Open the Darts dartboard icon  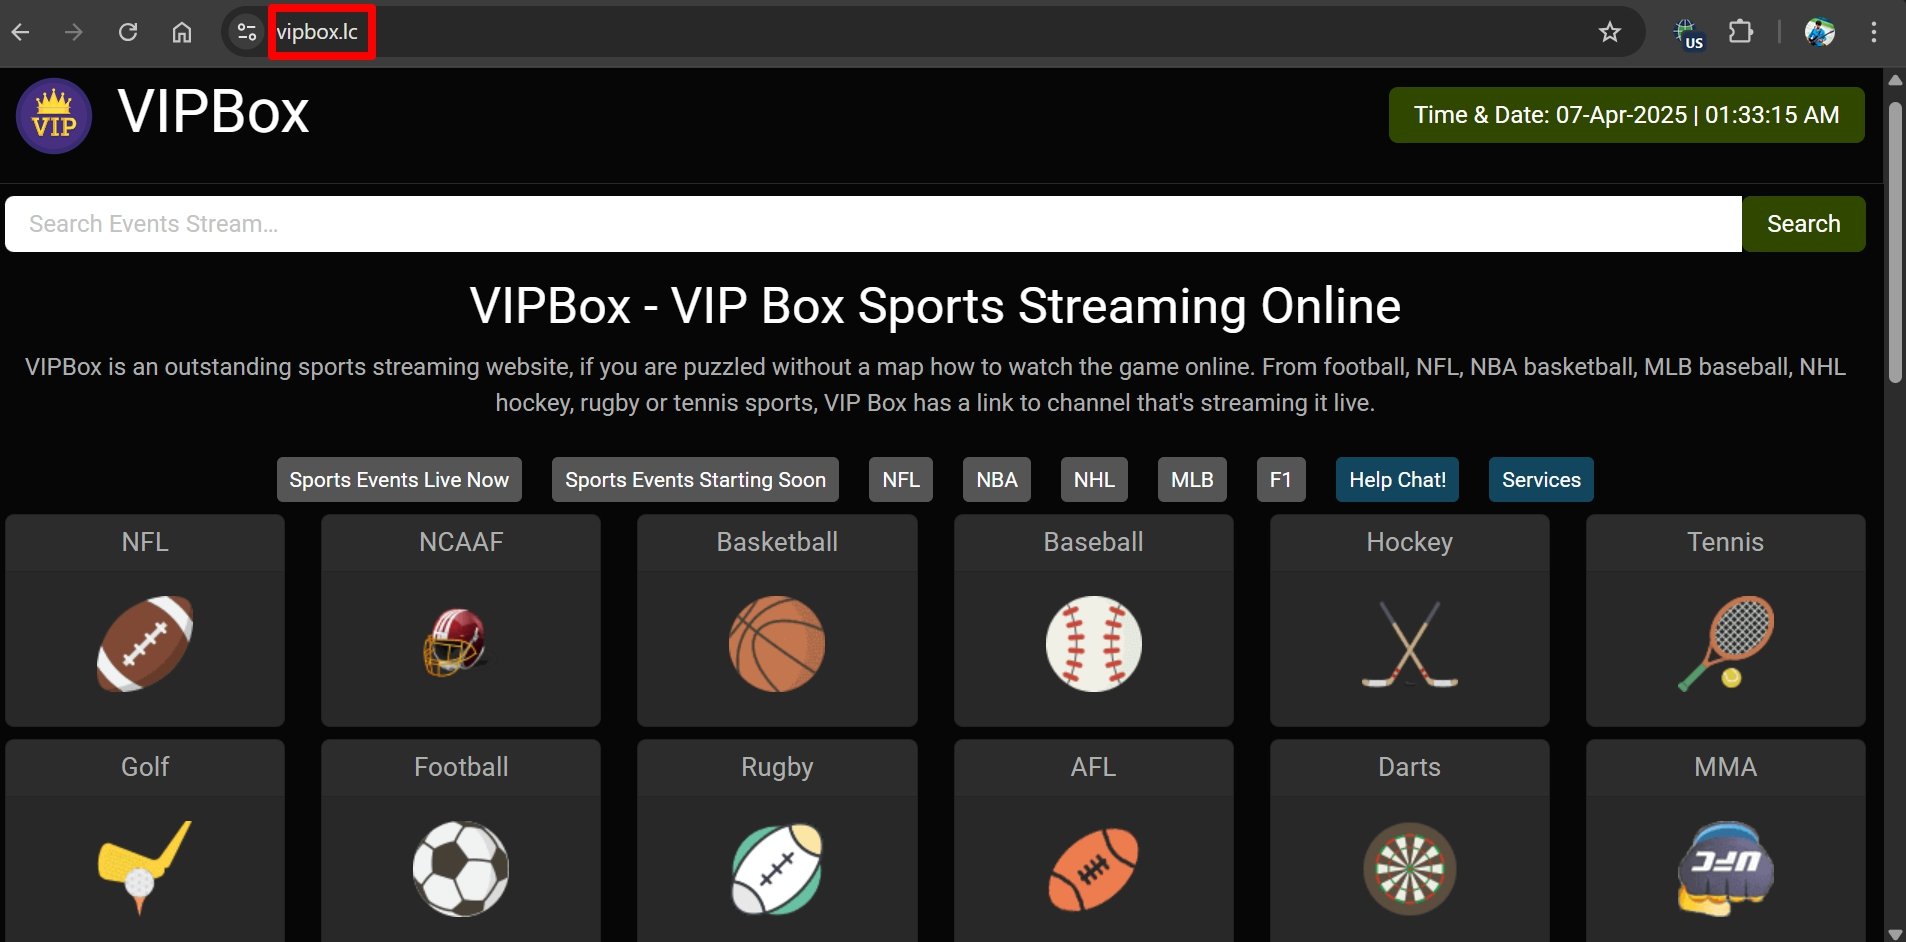(x=1410, y=869)
